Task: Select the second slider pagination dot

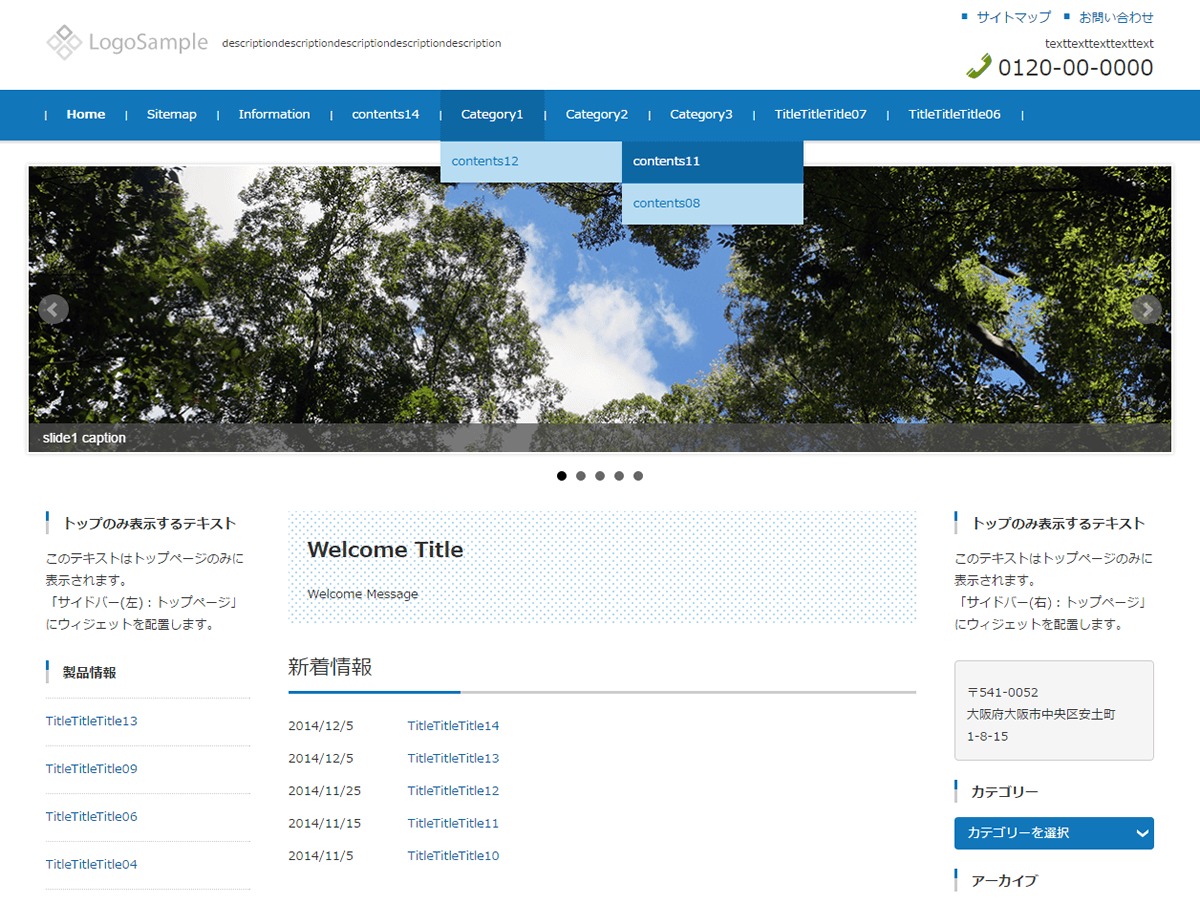Action: [x=581, y=476]
